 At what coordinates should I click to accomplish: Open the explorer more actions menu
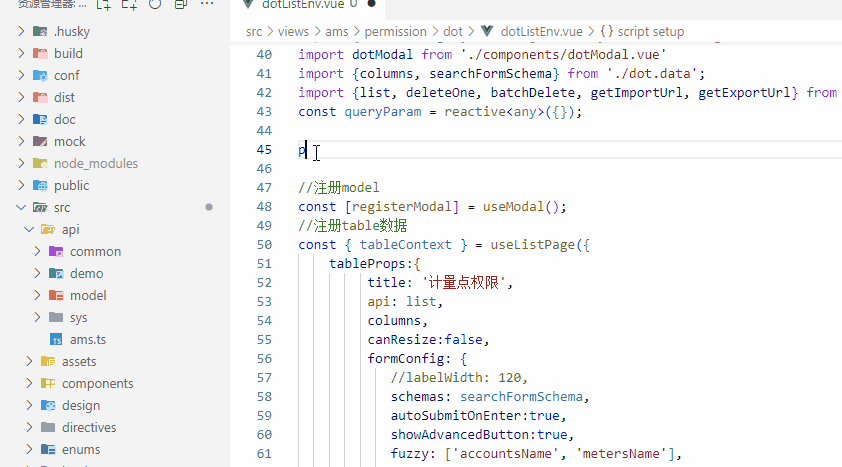[206, 5]
